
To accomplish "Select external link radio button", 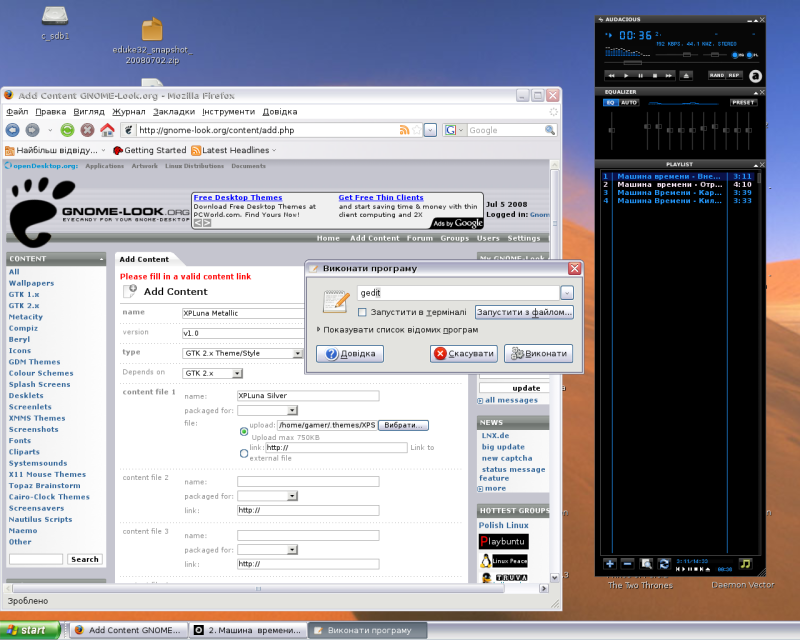I will [244, 453].
